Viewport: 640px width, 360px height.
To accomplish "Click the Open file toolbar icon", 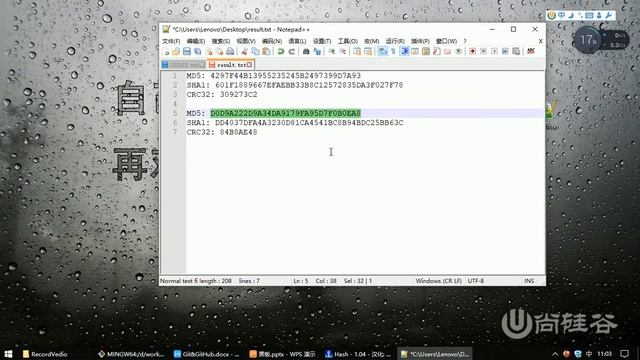I will click(x=176, y=51).
